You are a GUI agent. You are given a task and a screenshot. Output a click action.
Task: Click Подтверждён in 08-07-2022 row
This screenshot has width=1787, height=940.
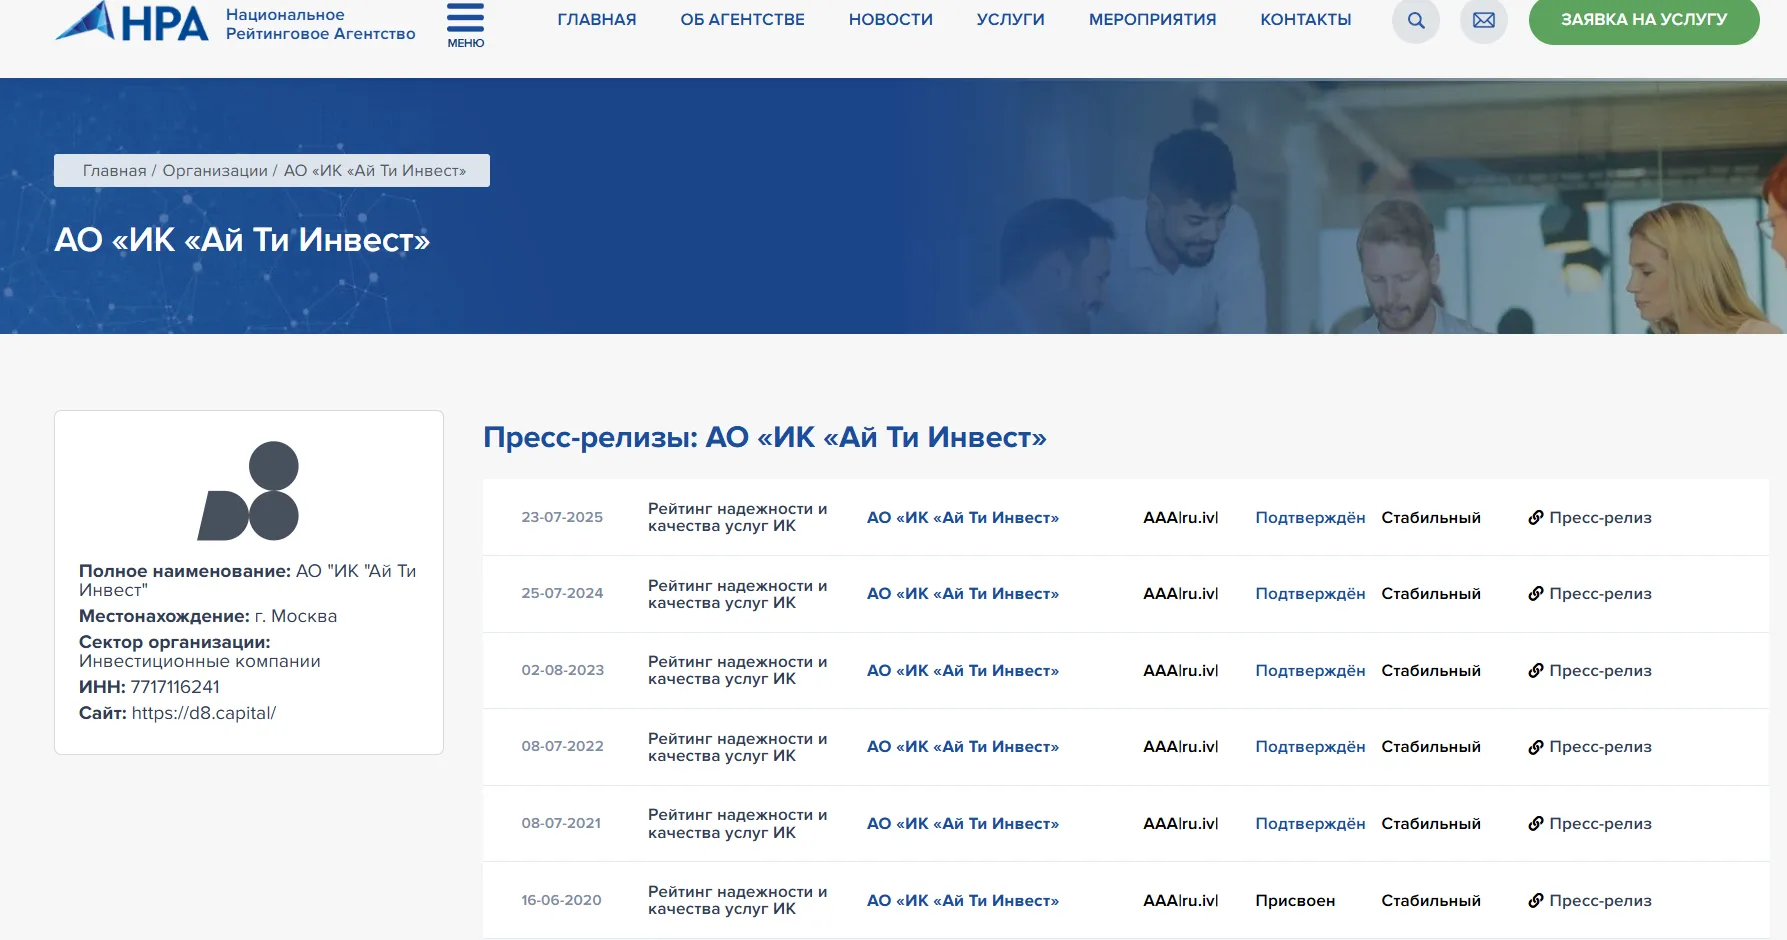click(x=1310, y=746)
